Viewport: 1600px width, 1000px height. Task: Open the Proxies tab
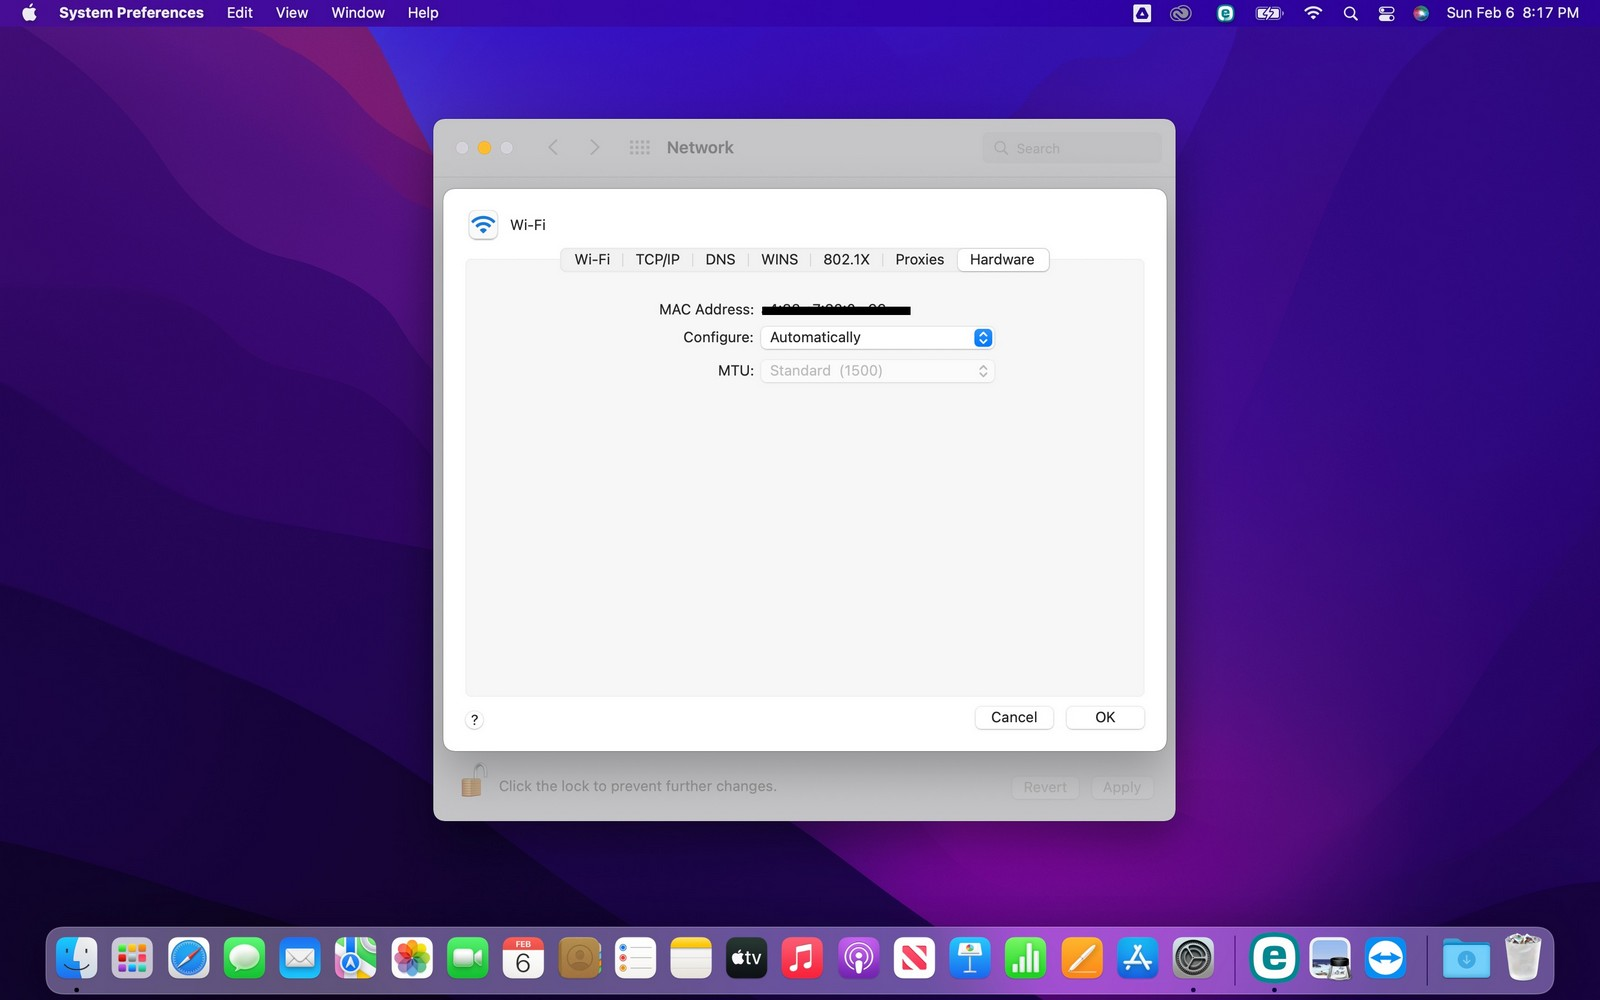919,260
